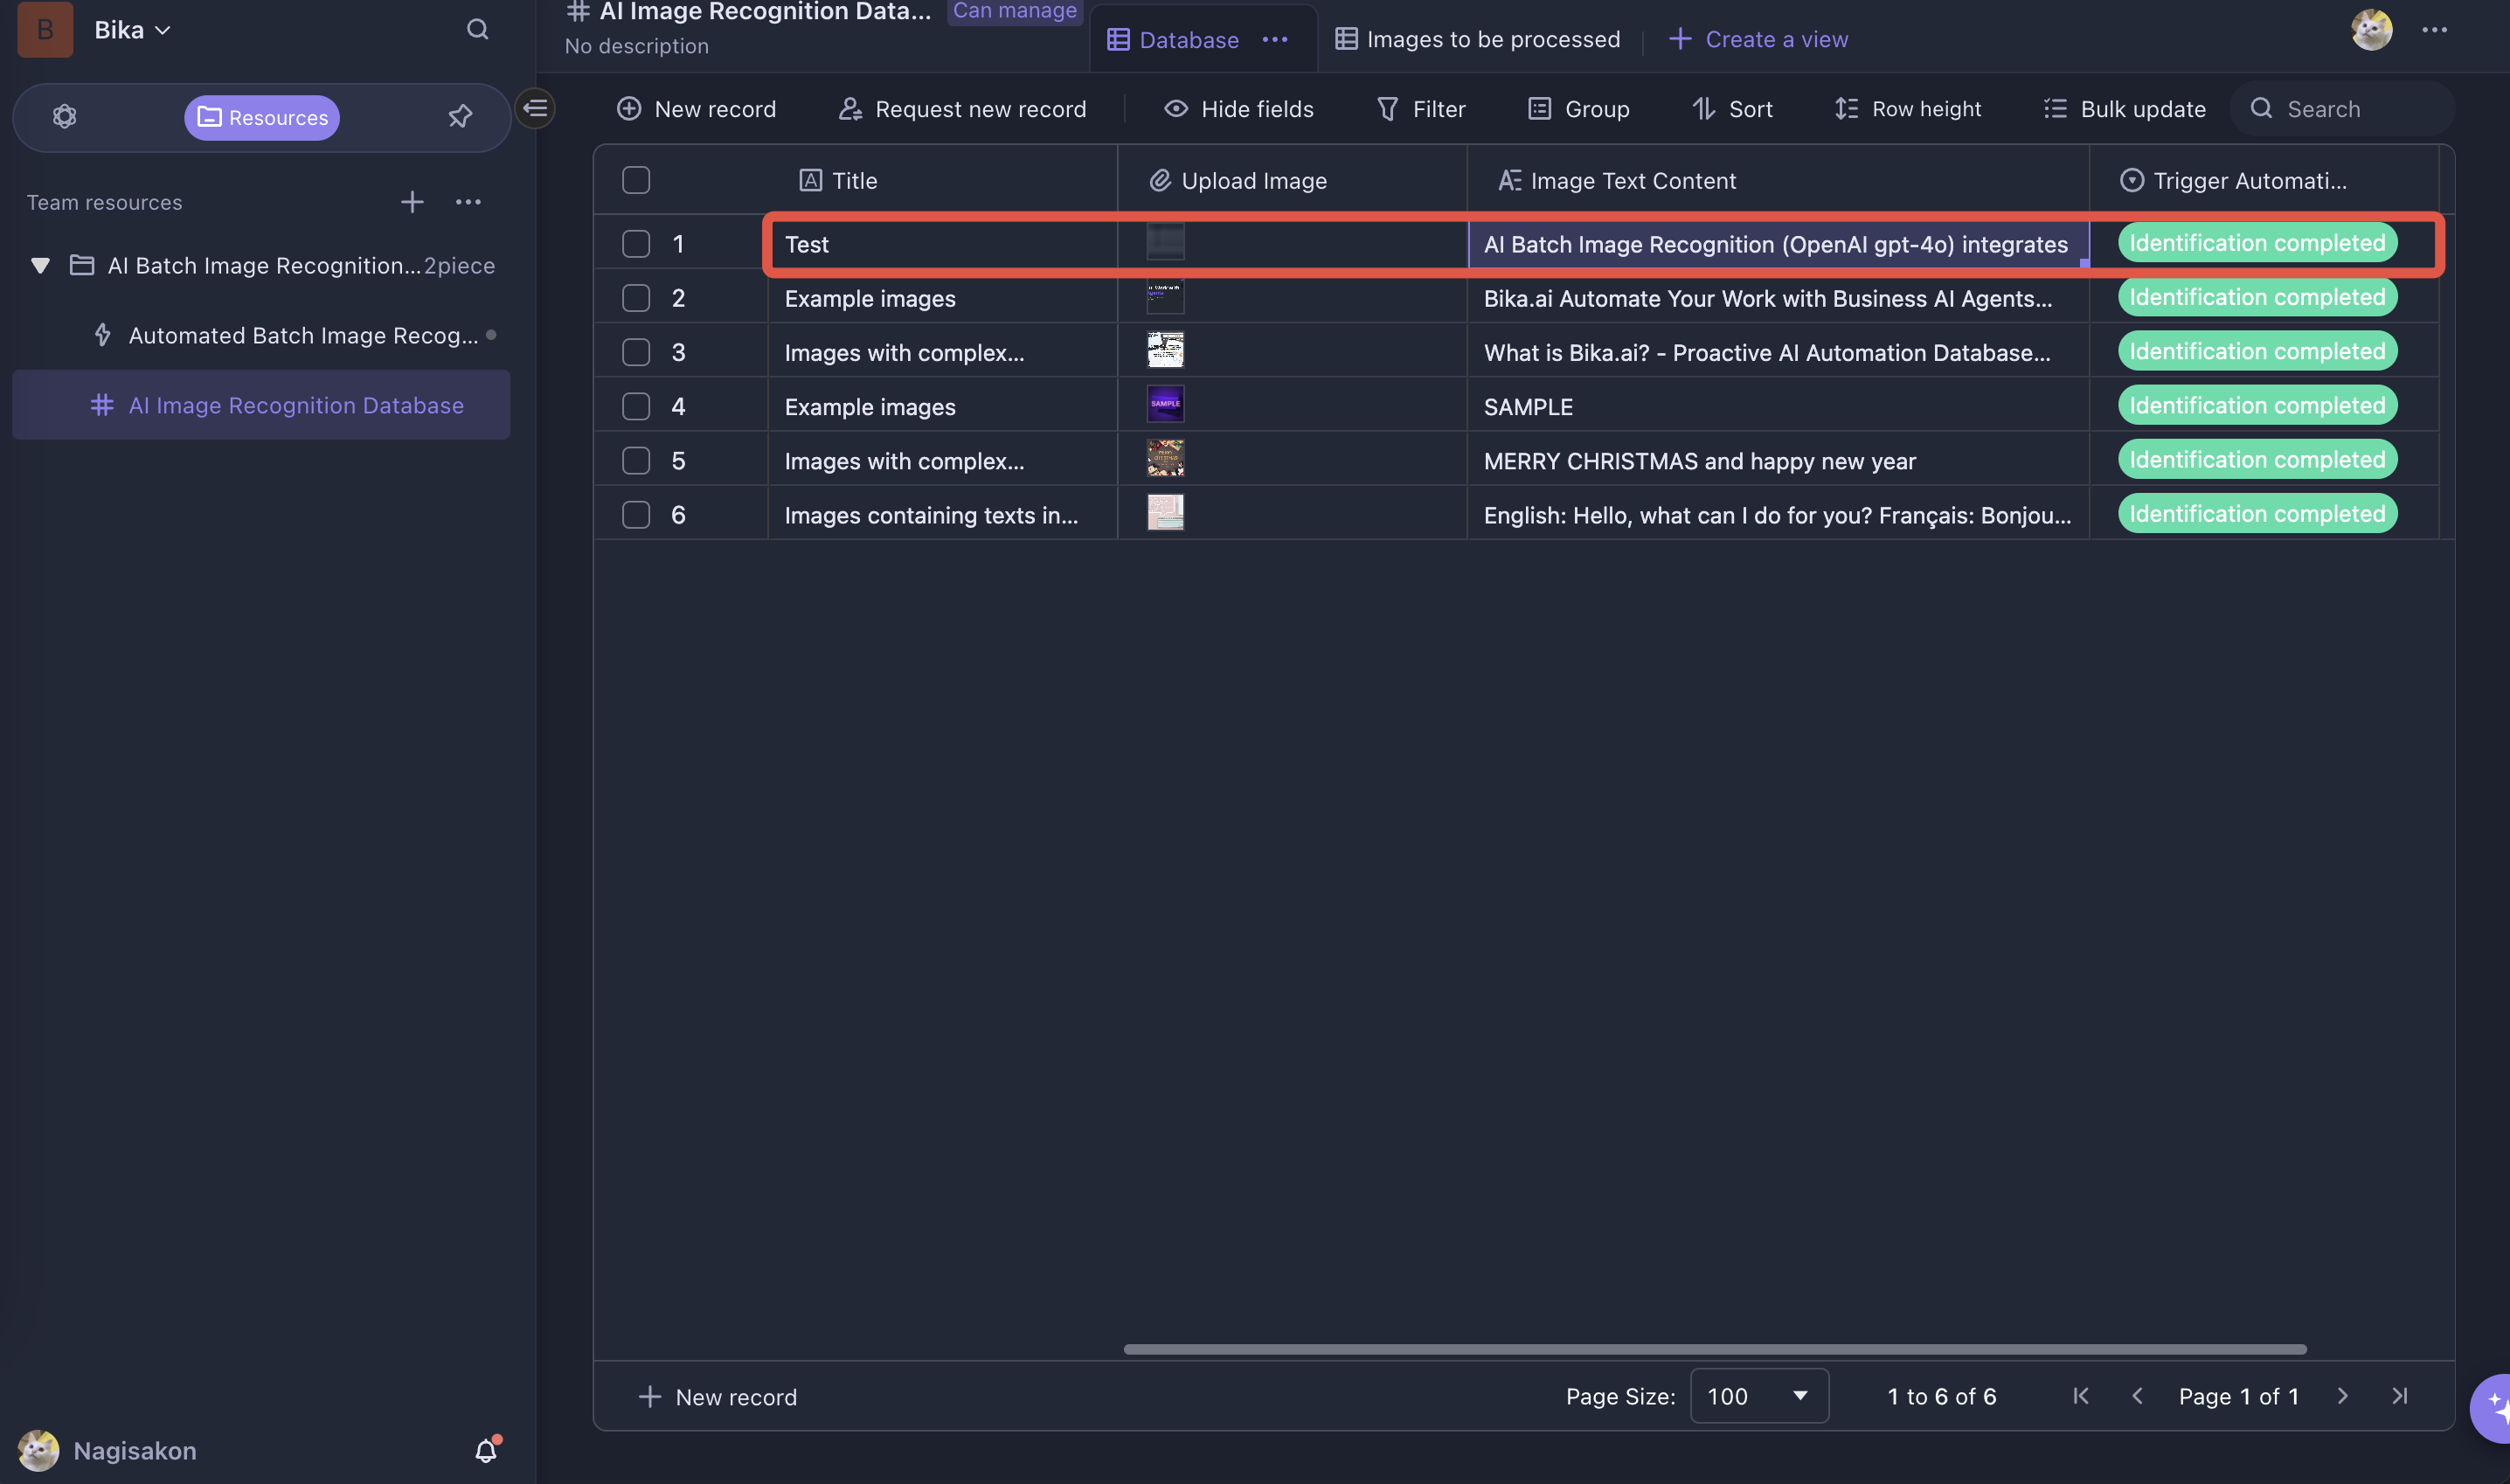Screen dimensions: 2510x1484
Task: Go to previous page arrow
Action: pos(2137,1396)
